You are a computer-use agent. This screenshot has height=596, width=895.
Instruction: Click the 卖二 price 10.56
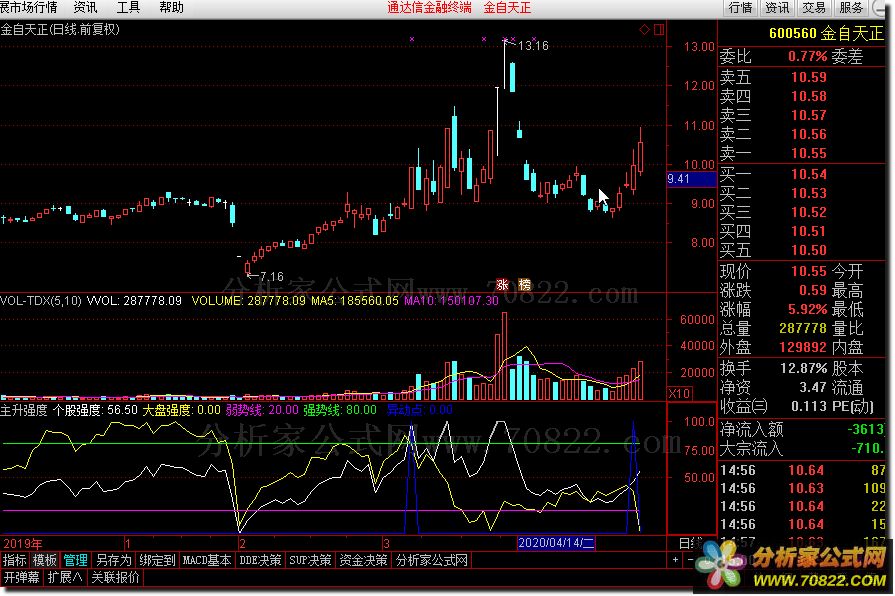pyautogui.click(x=809, y=134)
